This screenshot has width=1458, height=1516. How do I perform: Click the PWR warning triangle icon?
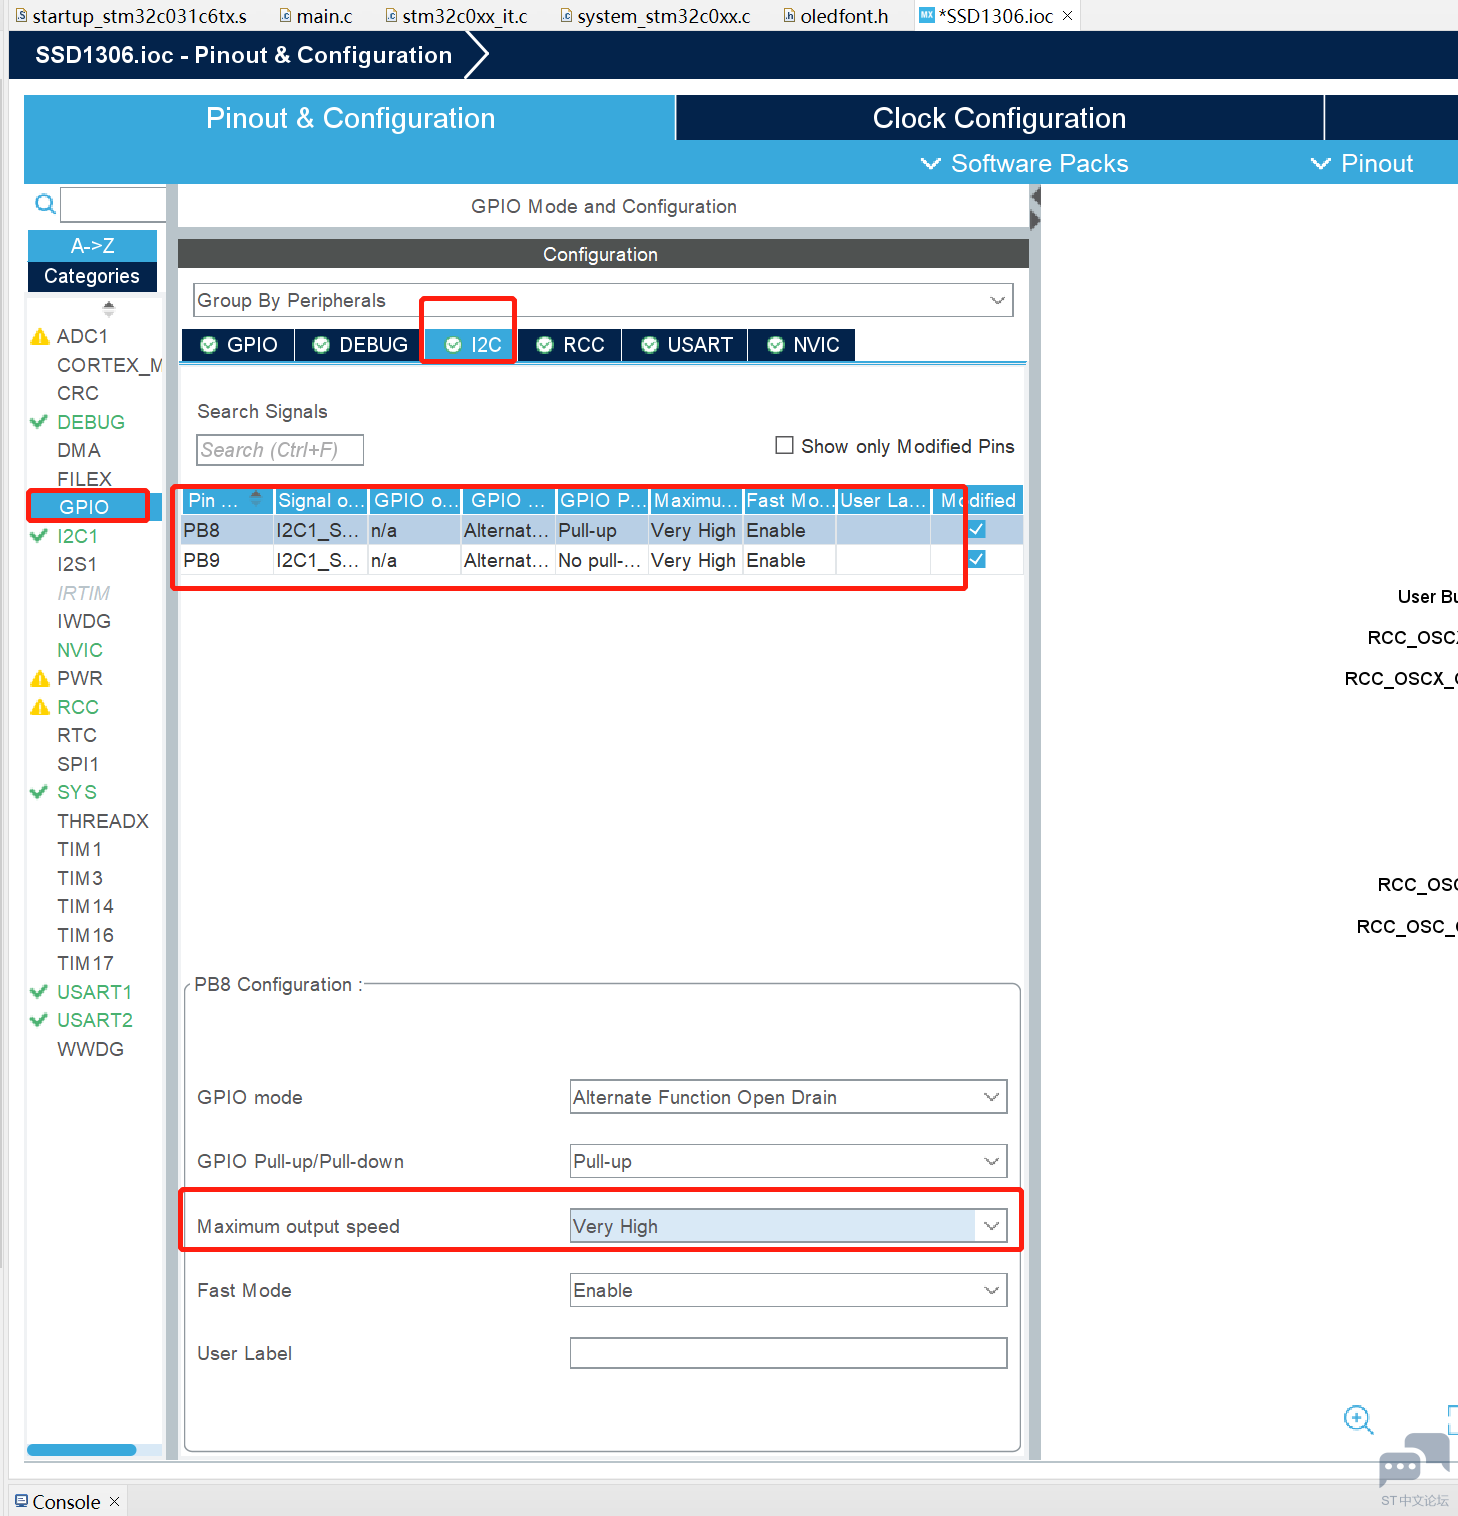(40, 678)
